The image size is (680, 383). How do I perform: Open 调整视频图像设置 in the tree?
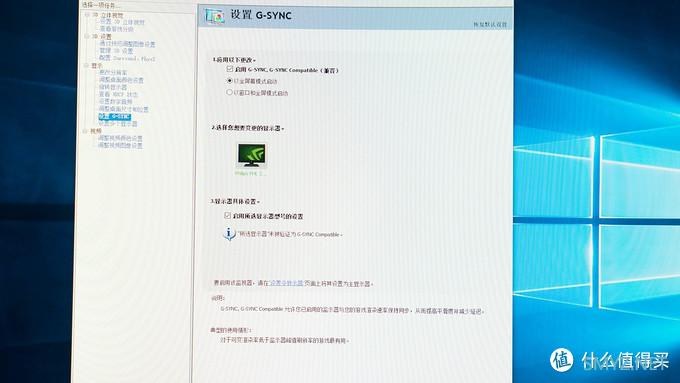pos(120,145)
